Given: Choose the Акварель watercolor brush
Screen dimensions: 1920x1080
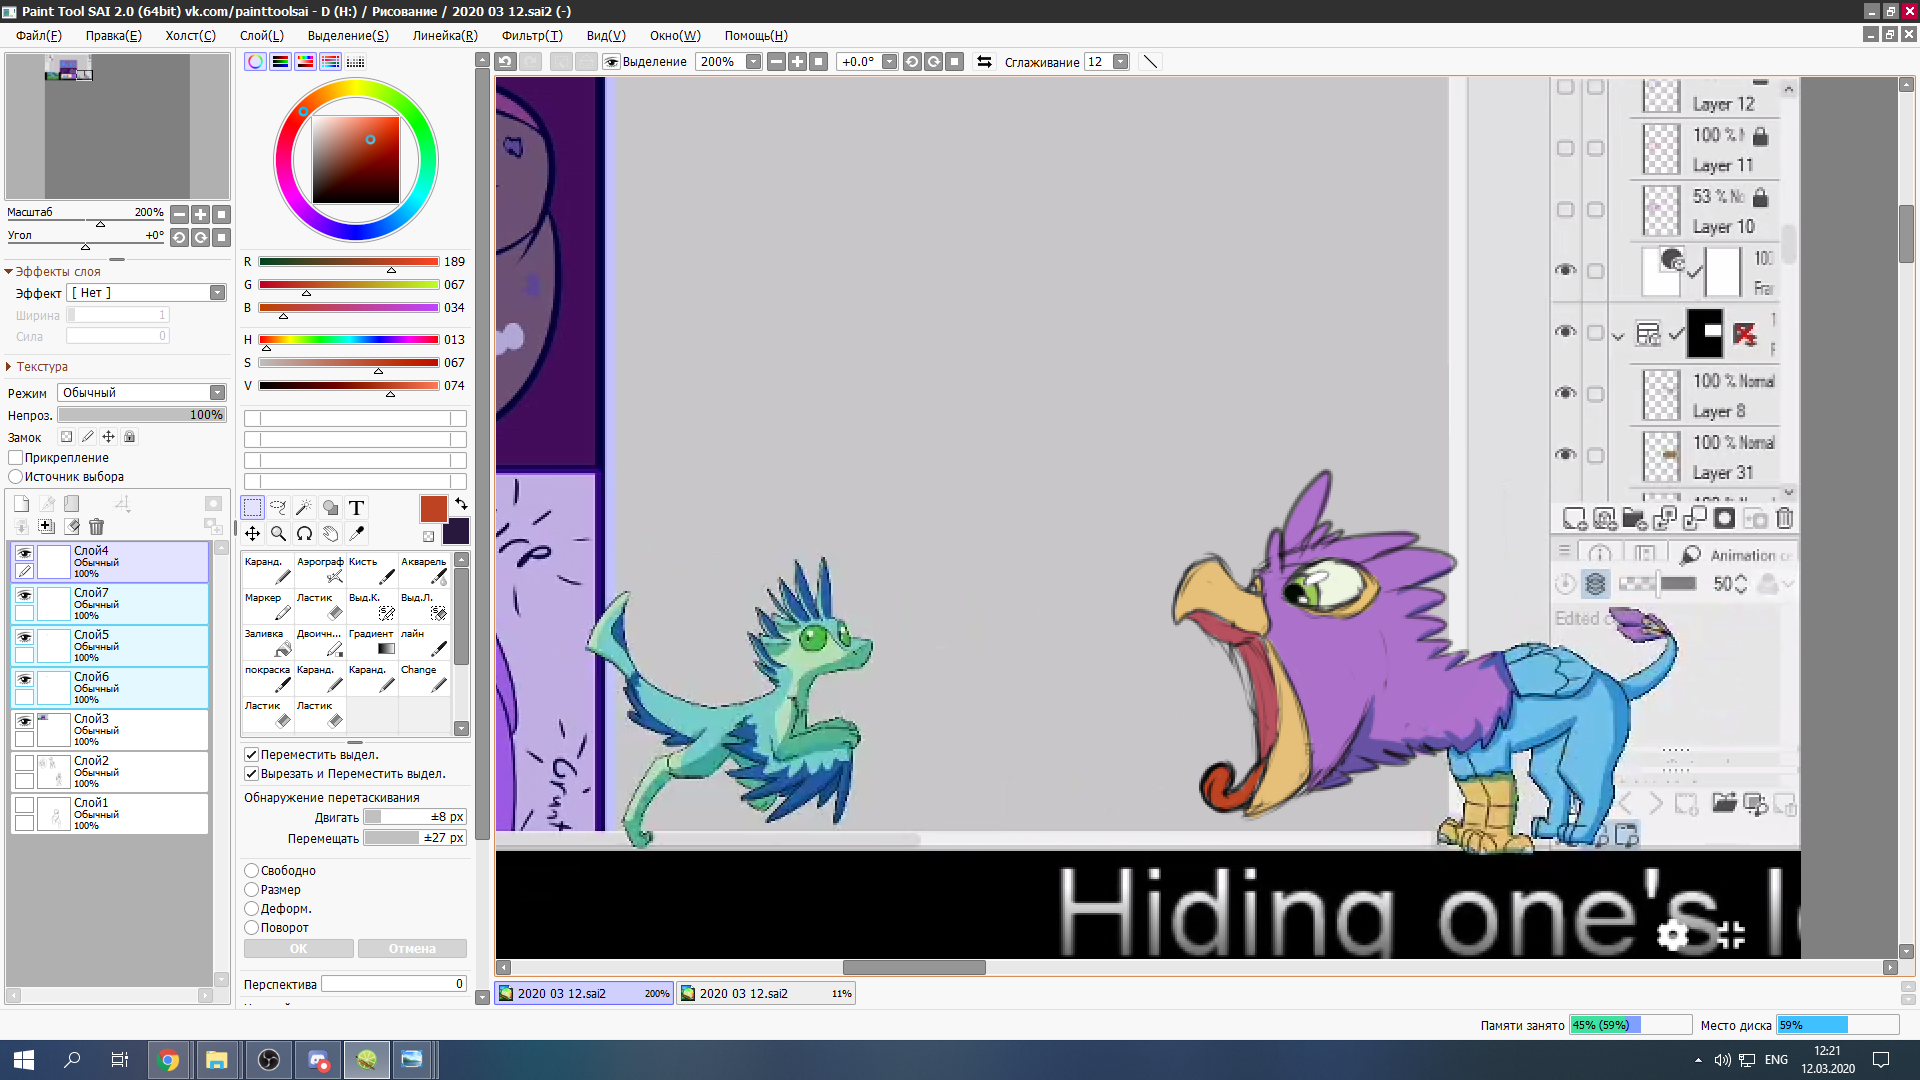Looking at the screenshot, I should (425, 570).
